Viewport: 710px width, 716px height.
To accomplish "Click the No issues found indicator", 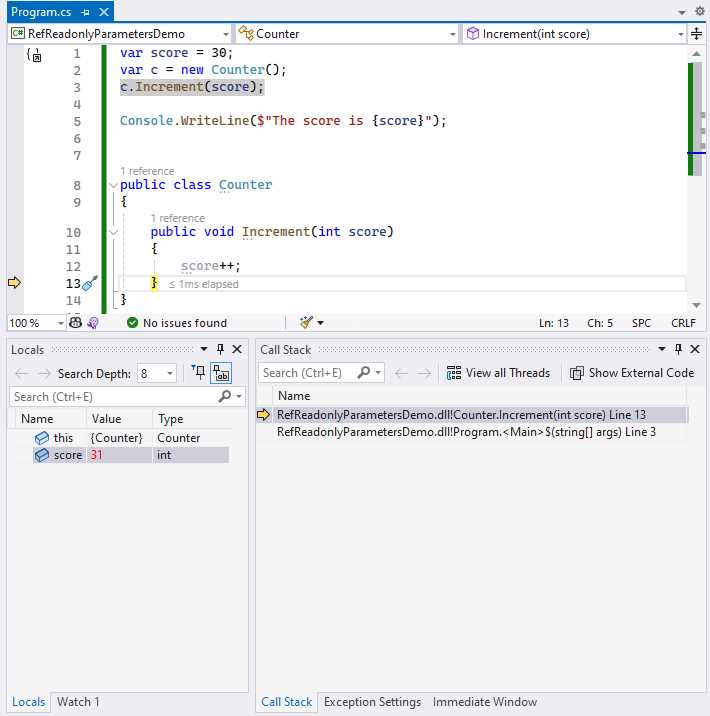I will click(x=177, y=323).
